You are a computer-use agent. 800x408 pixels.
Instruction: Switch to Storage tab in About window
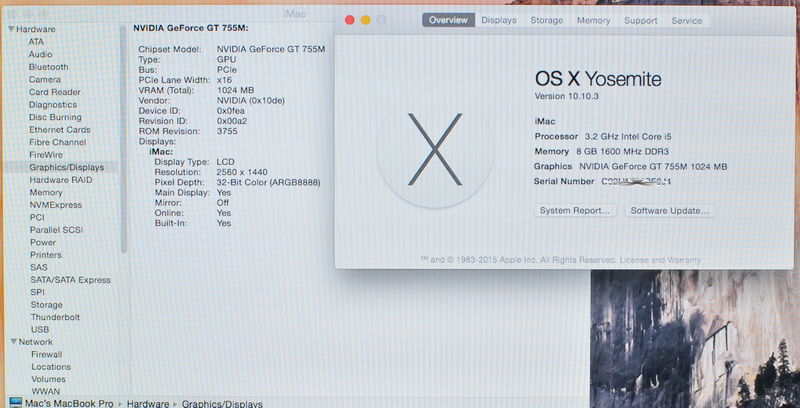(546, 20)
